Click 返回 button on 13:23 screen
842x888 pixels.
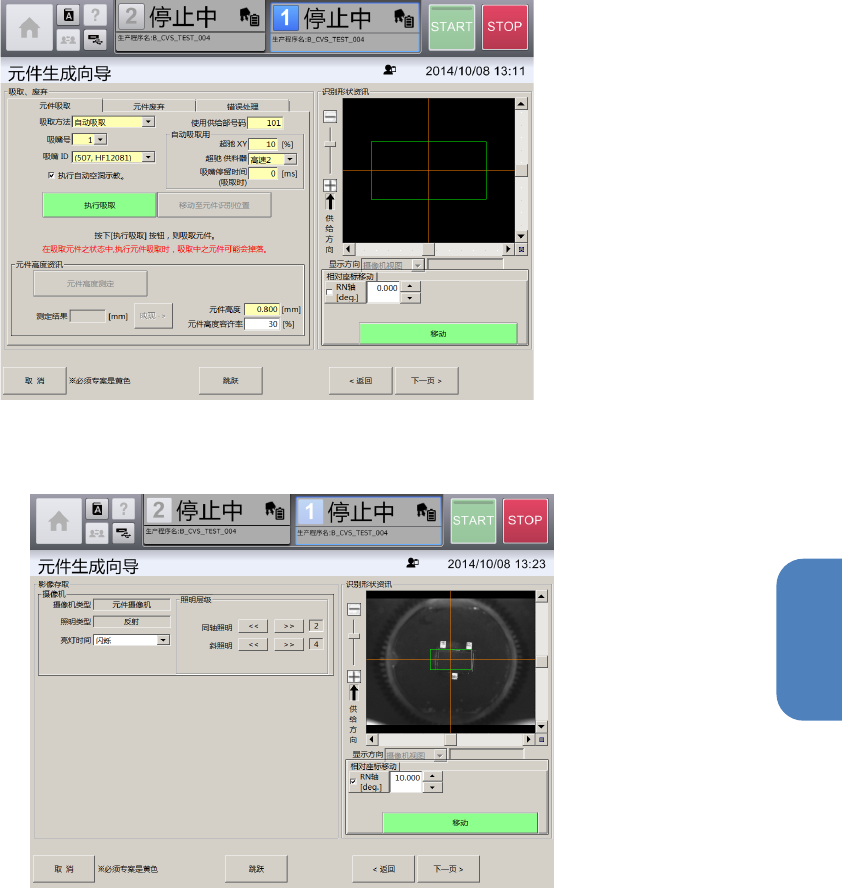point(384,869)
